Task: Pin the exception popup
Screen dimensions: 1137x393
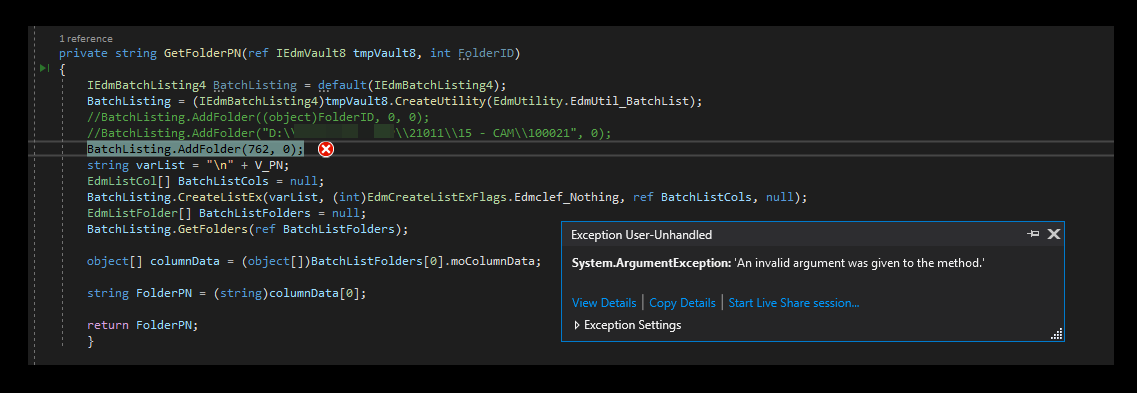Action: [x=1033, y=233]
